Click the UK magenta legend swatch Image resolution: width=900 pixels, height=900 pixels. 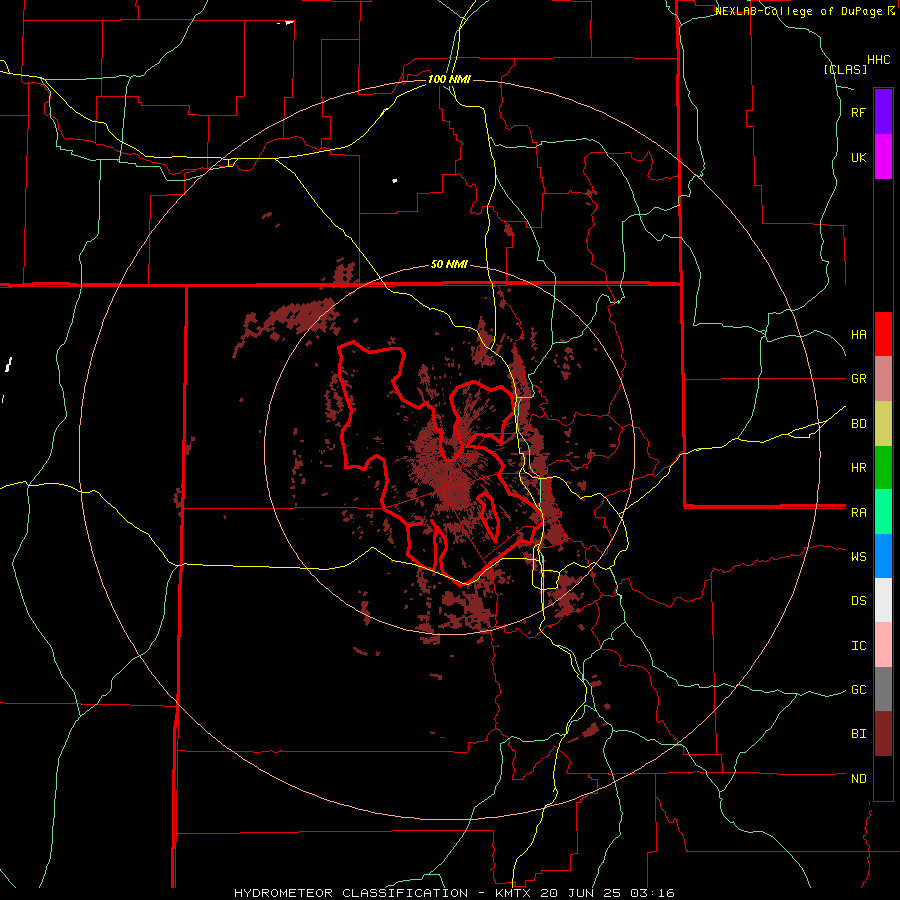pos(883,157)
